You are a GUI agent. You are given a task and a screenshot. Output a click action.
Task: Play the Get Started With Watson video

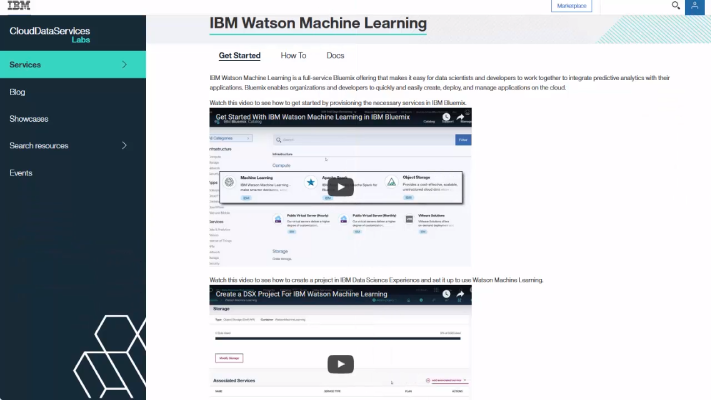tap(341, 187)
